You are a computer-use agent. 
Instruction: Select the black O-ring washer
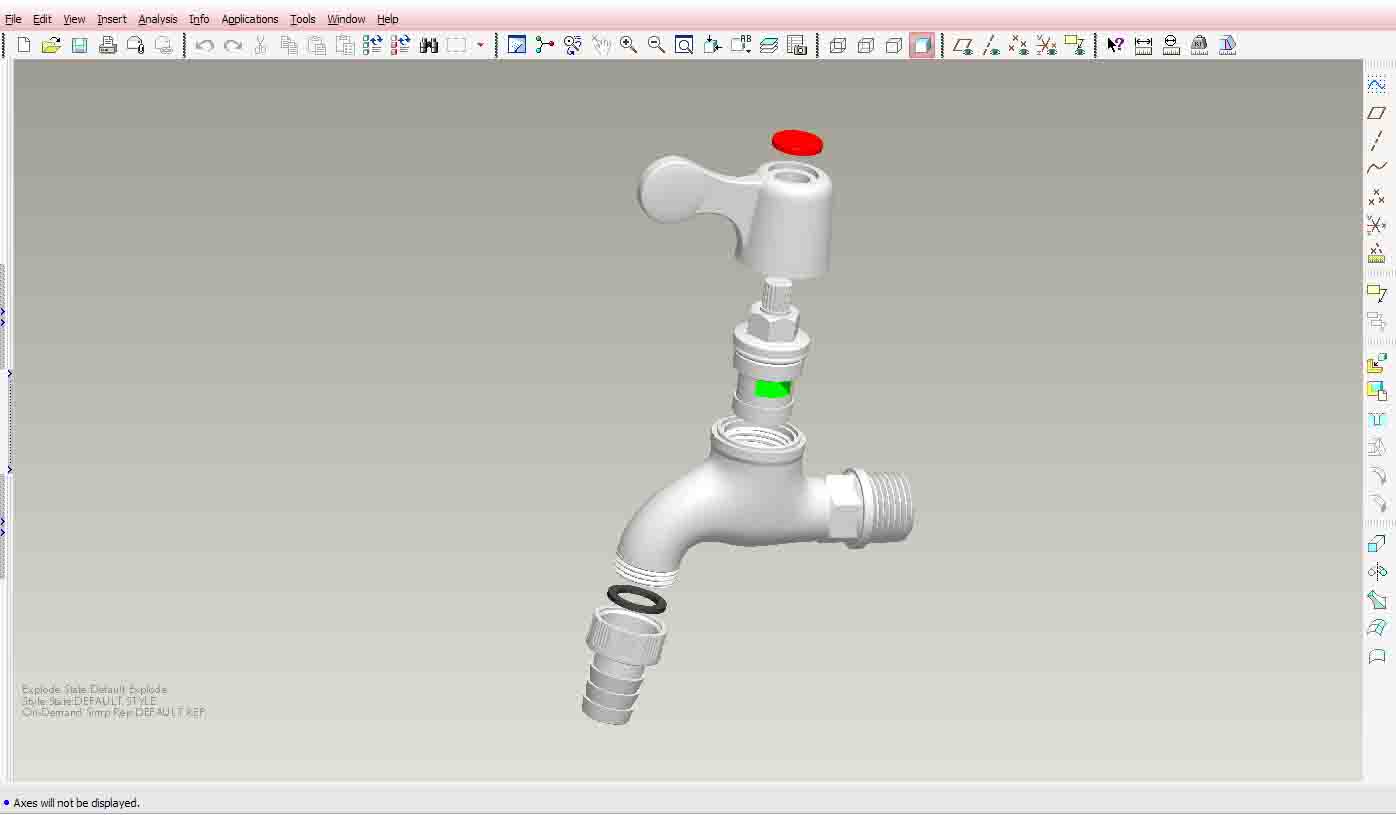(637, 600)
